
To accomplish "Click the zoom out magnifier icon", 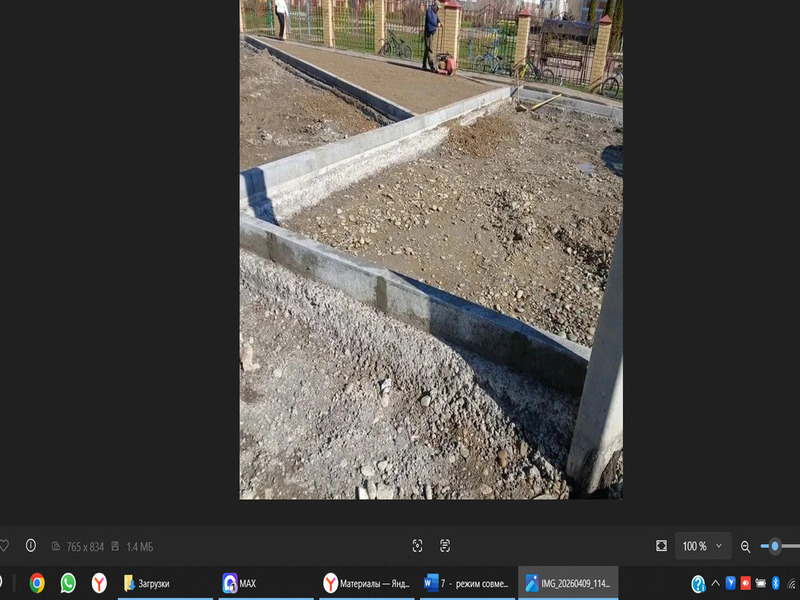I will (745, 546).
